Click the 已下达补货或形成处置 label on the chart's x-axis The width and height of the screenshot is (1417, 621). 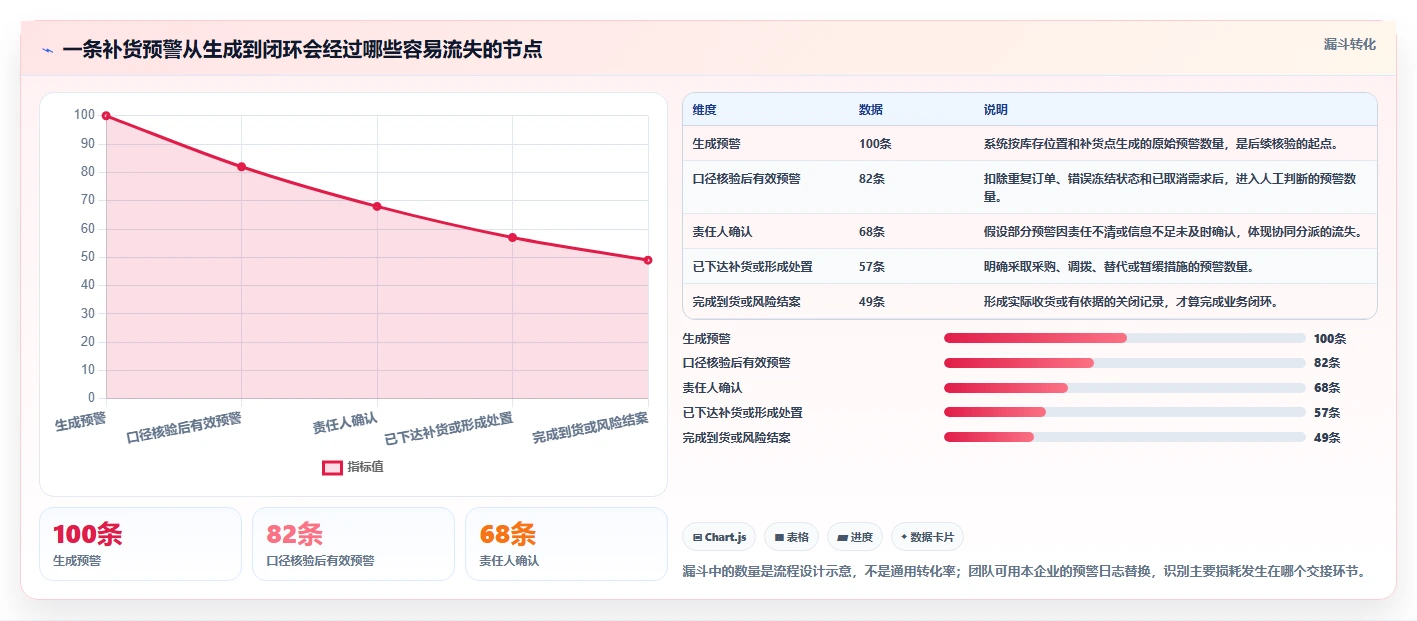(x=449, y=428)
